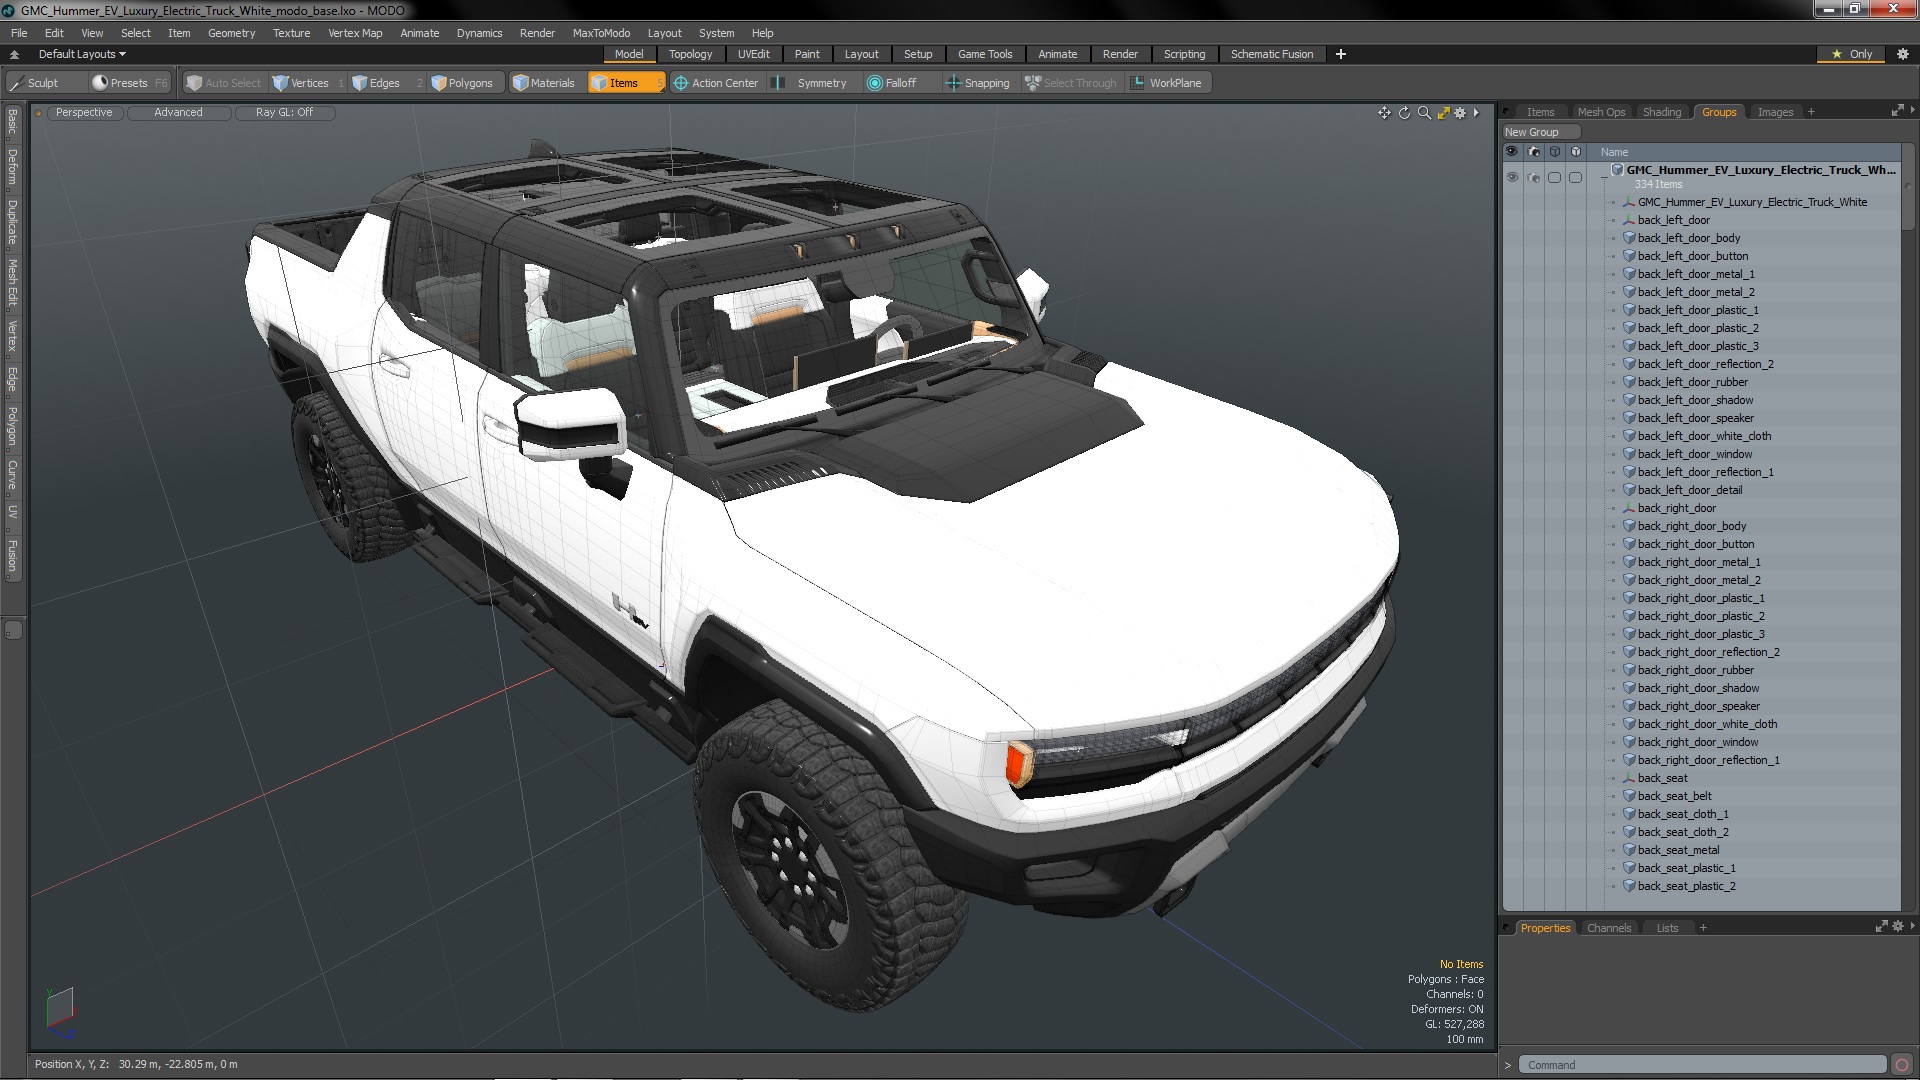Open the Action Center options
Image resolution: width=1920 pixels, height=1080 pixels.
coord(715,83)
